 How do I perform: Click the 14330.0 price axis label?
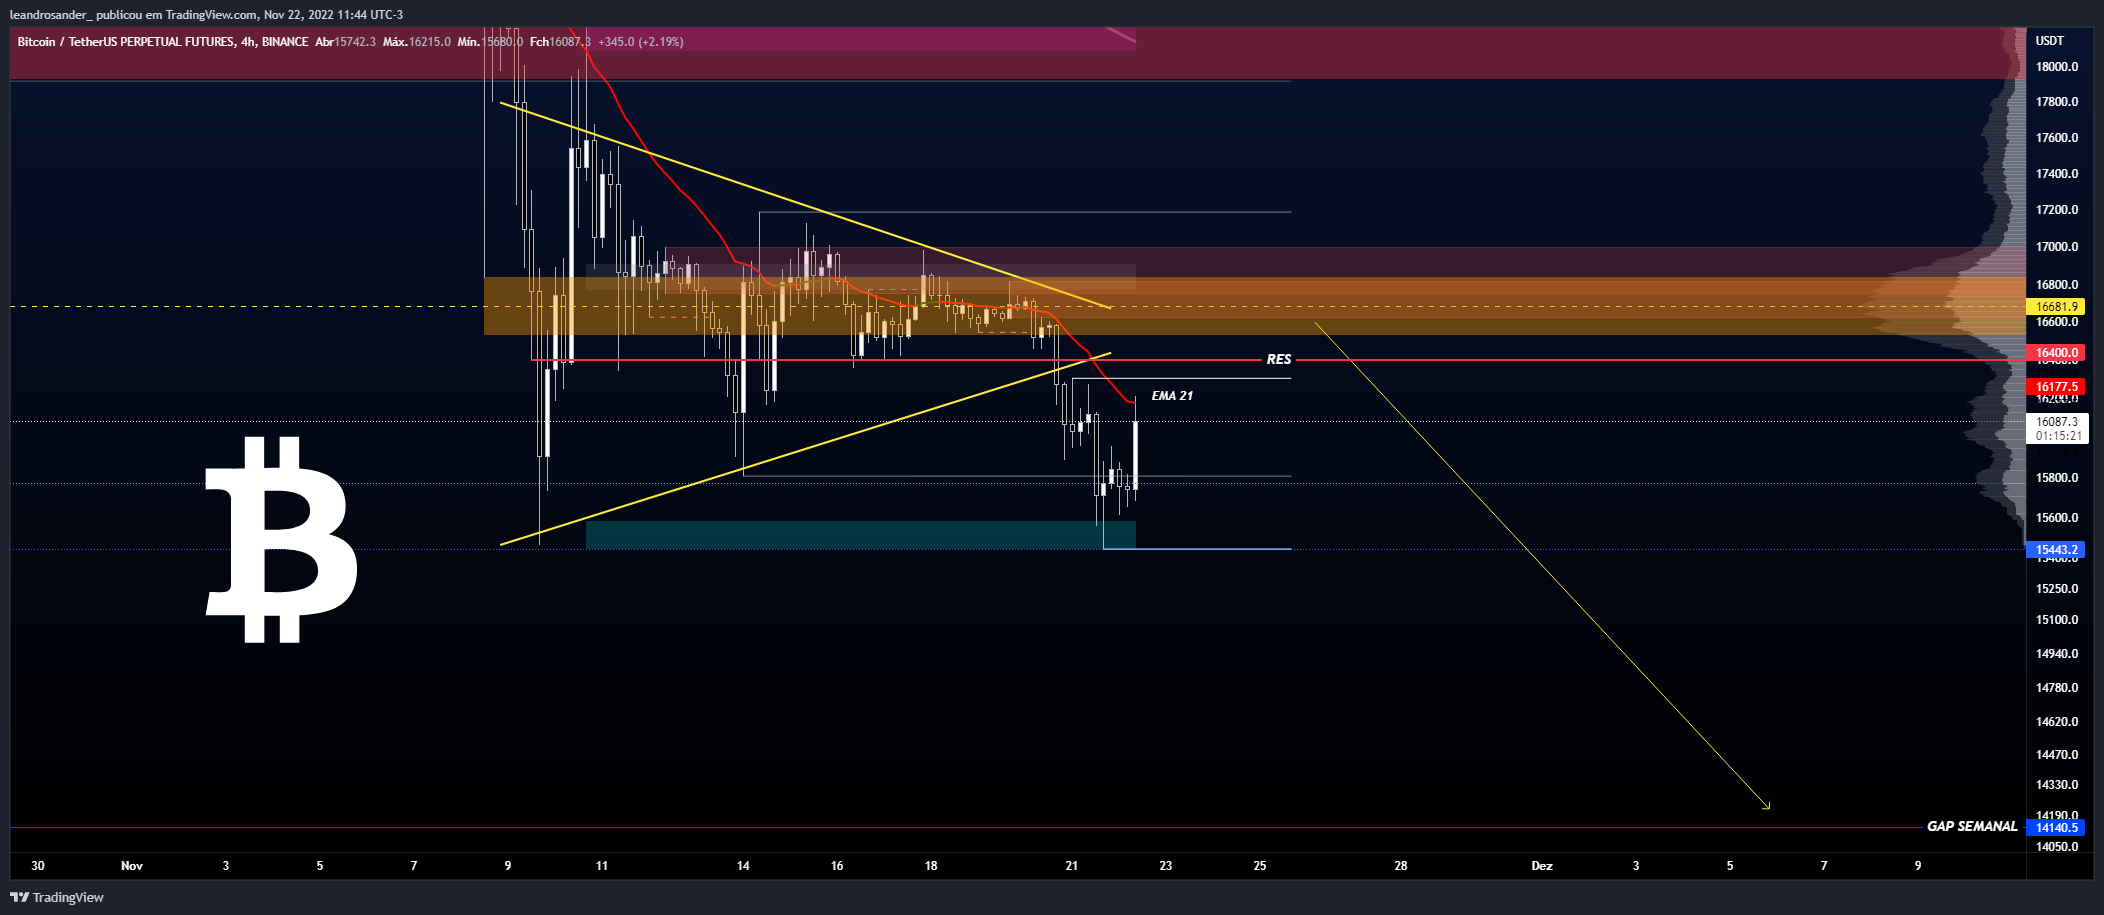(2057, 785)
